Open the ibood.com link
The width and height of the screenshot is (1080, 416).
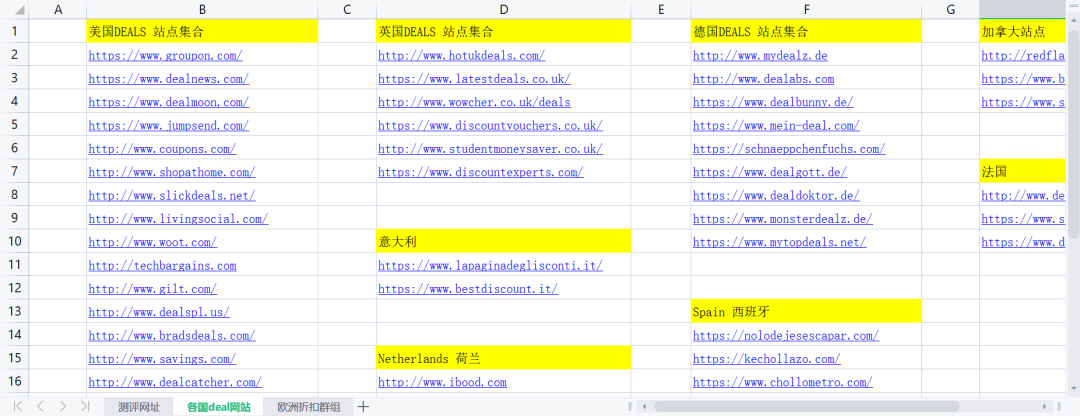tap(442, 382)
